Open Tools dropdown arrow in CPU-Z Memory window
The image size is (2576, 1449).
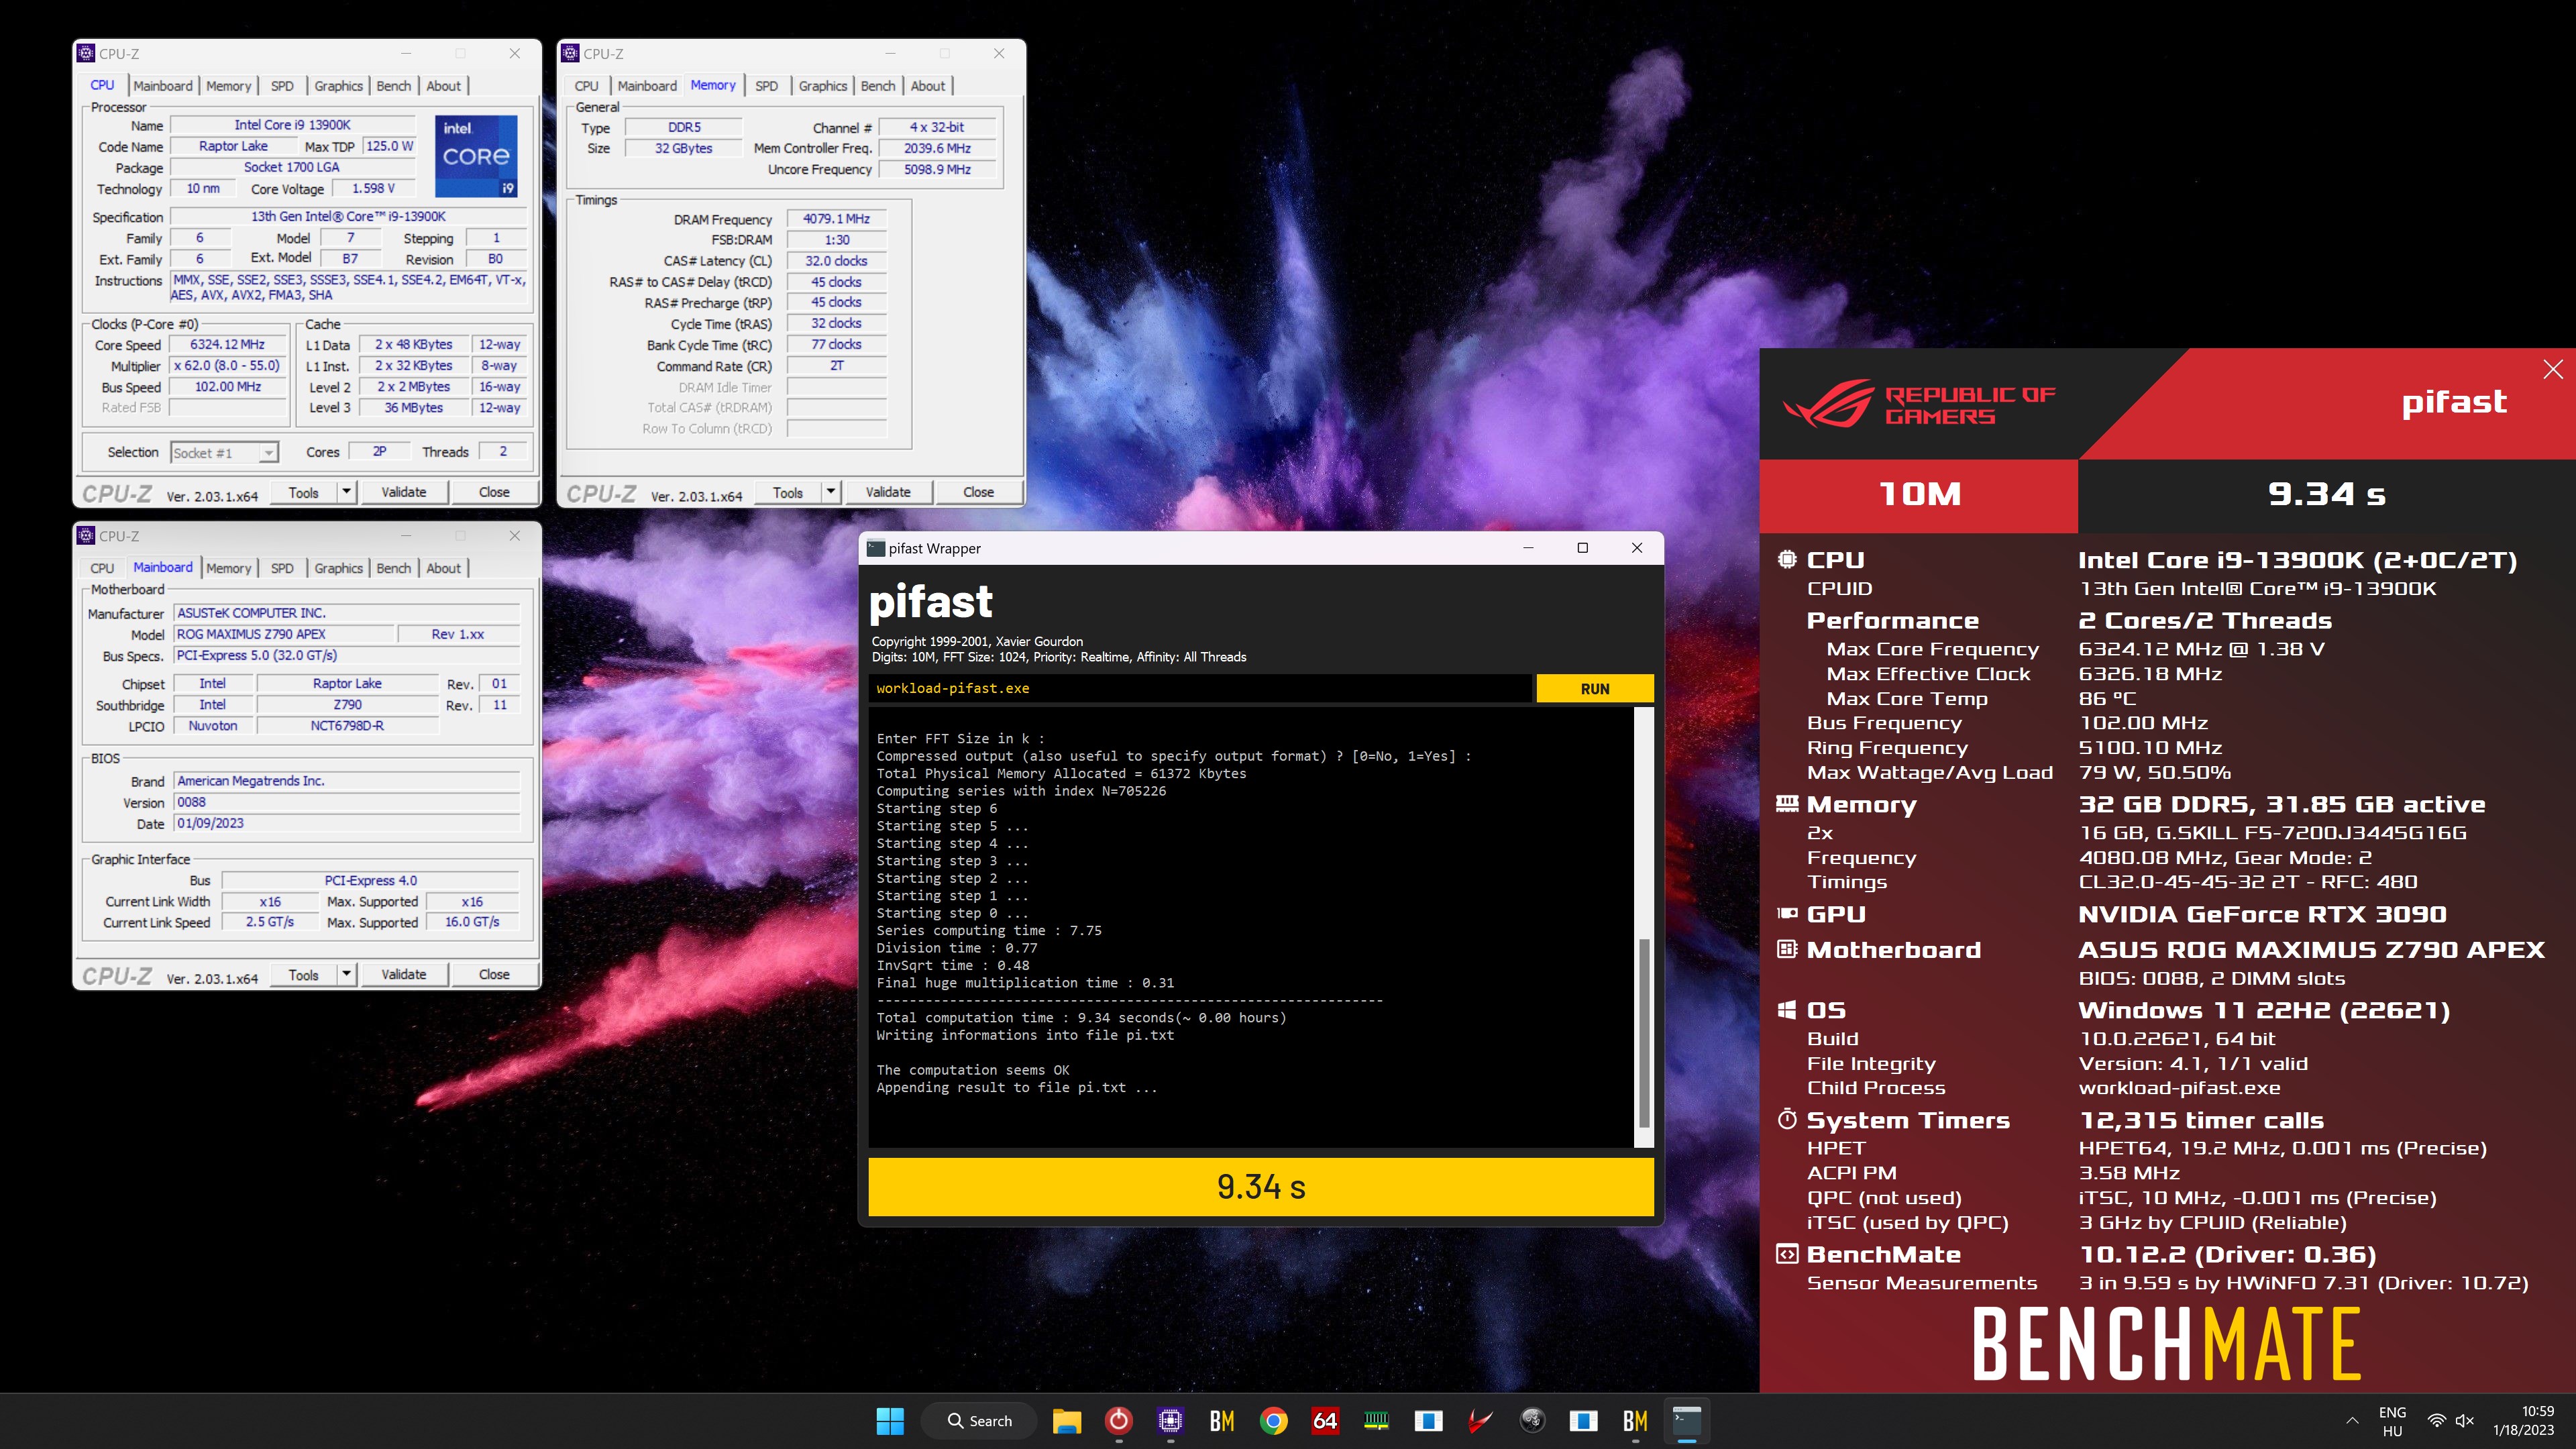(830, 492)
